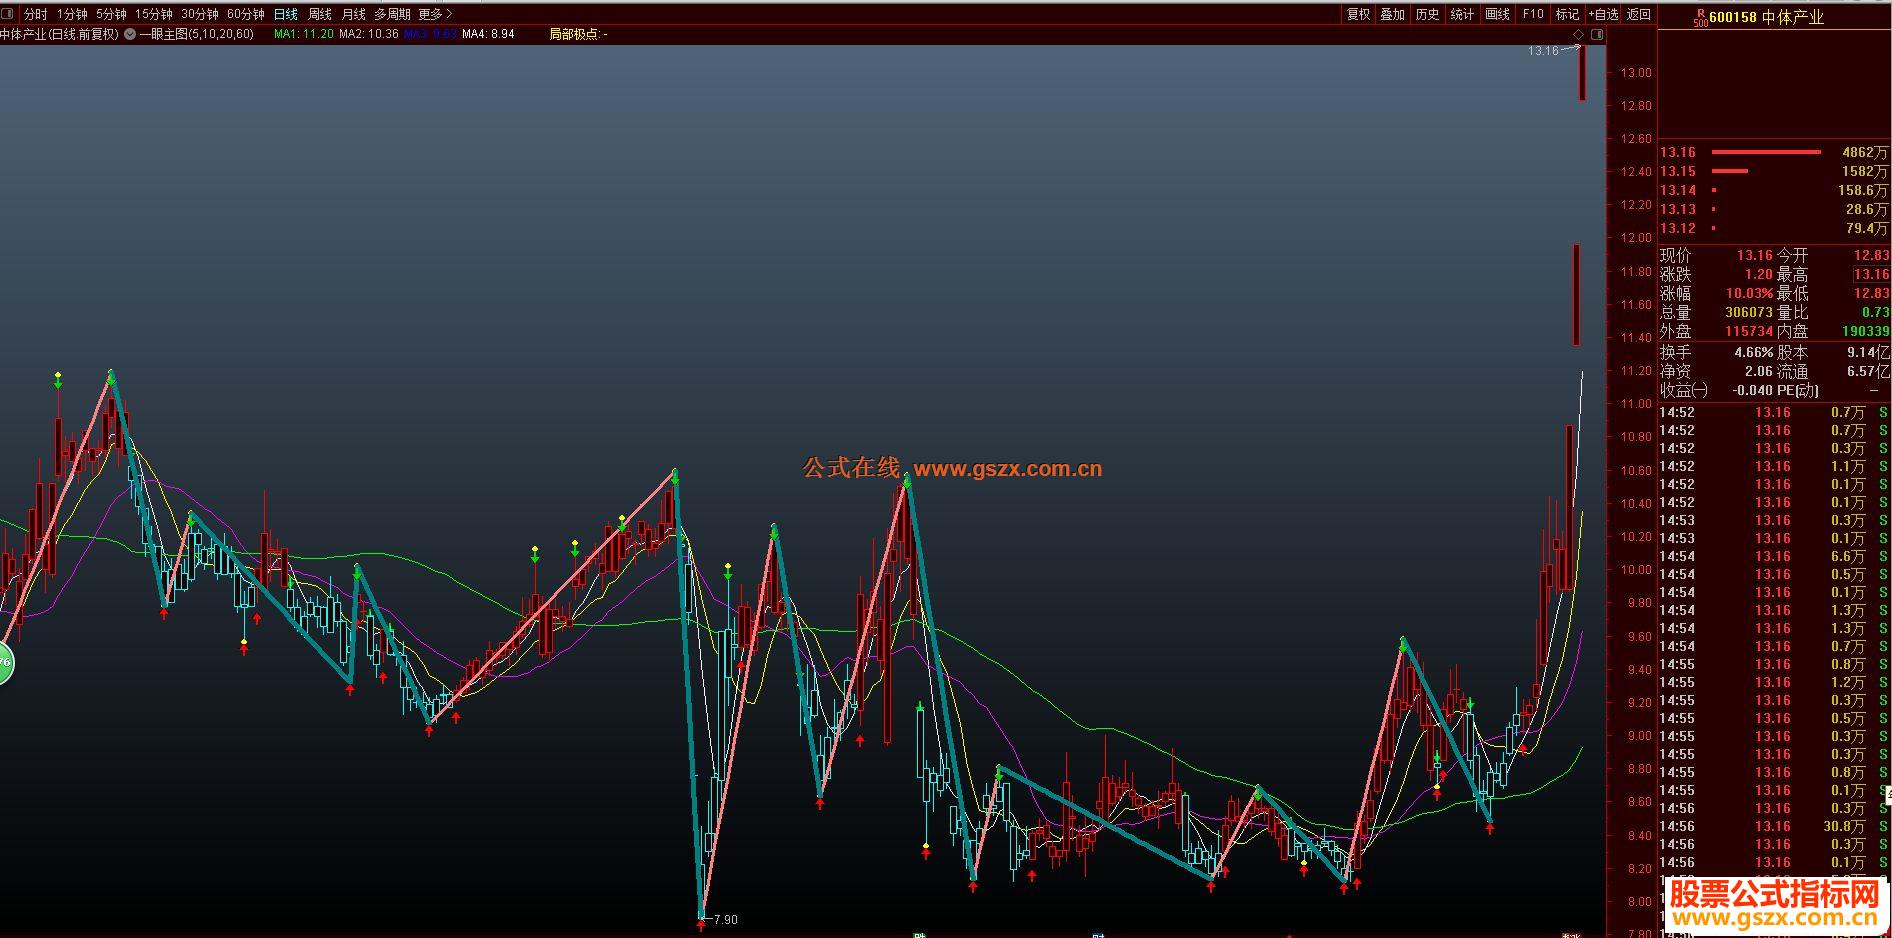1892x938 pixels.
Task: Click the 今开 12.83 value
Action: [x=1871, y=255]
